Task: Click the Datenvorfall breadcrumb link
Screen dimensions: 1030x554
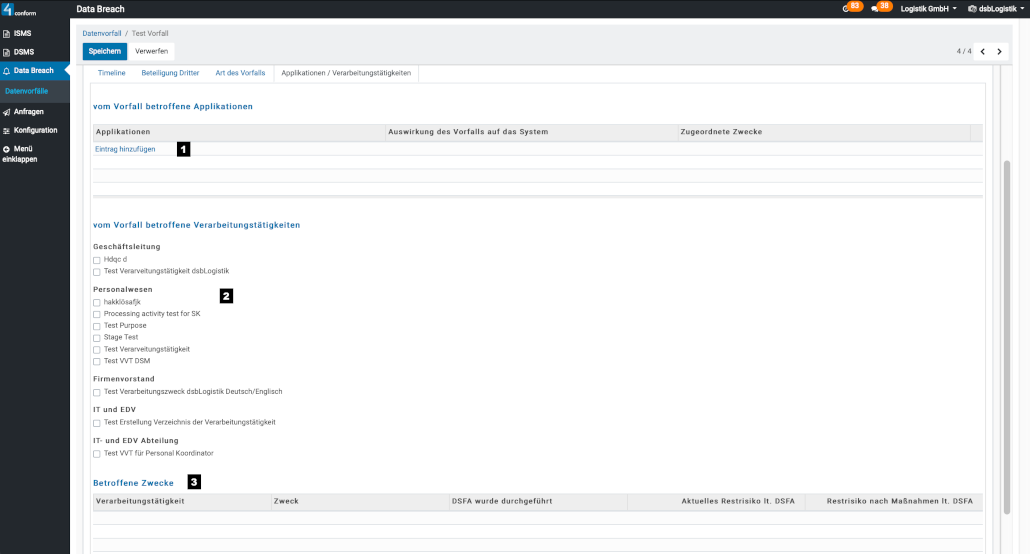Action: (x=102, y=33)
